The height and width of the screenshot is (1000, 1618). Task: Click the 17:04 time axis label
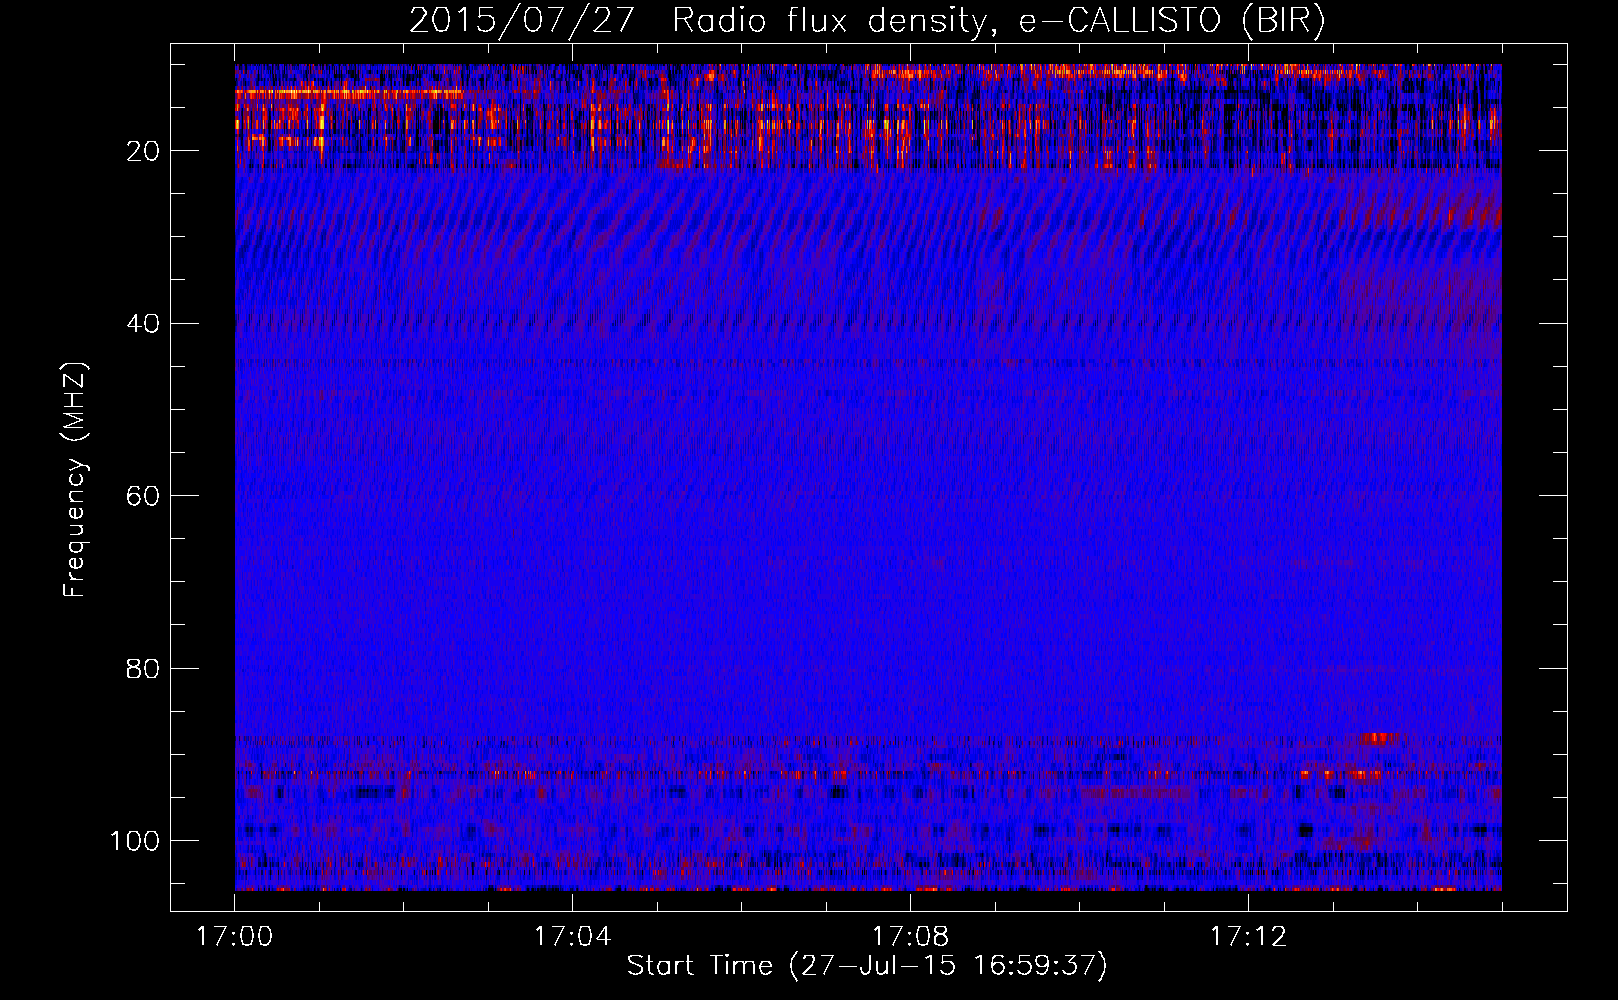[x=572, y=937]
